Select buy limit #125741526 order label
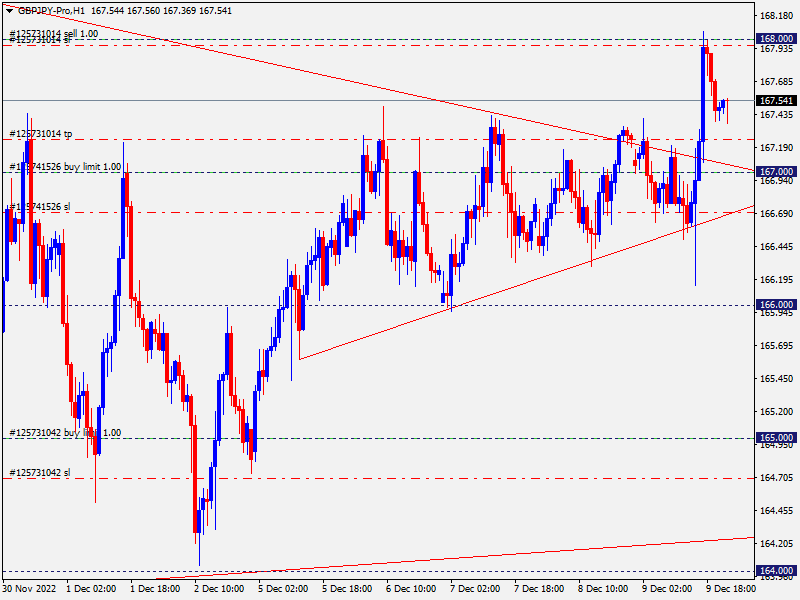The height and width of the screenshot is (600, 800). [x=65, y=167]
